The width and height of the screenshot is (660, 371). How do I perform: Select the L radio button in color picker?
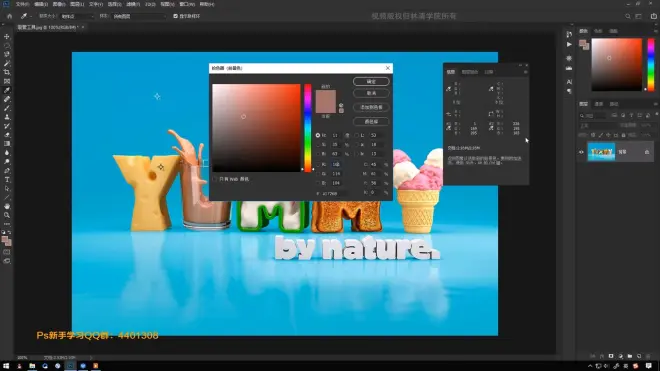[357, 135]
